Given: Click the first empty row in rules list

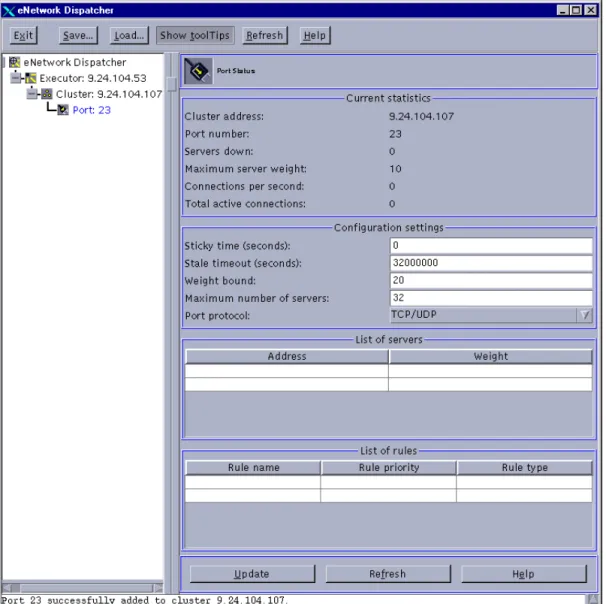Looking at the screenshot, I should pos(388,482).
